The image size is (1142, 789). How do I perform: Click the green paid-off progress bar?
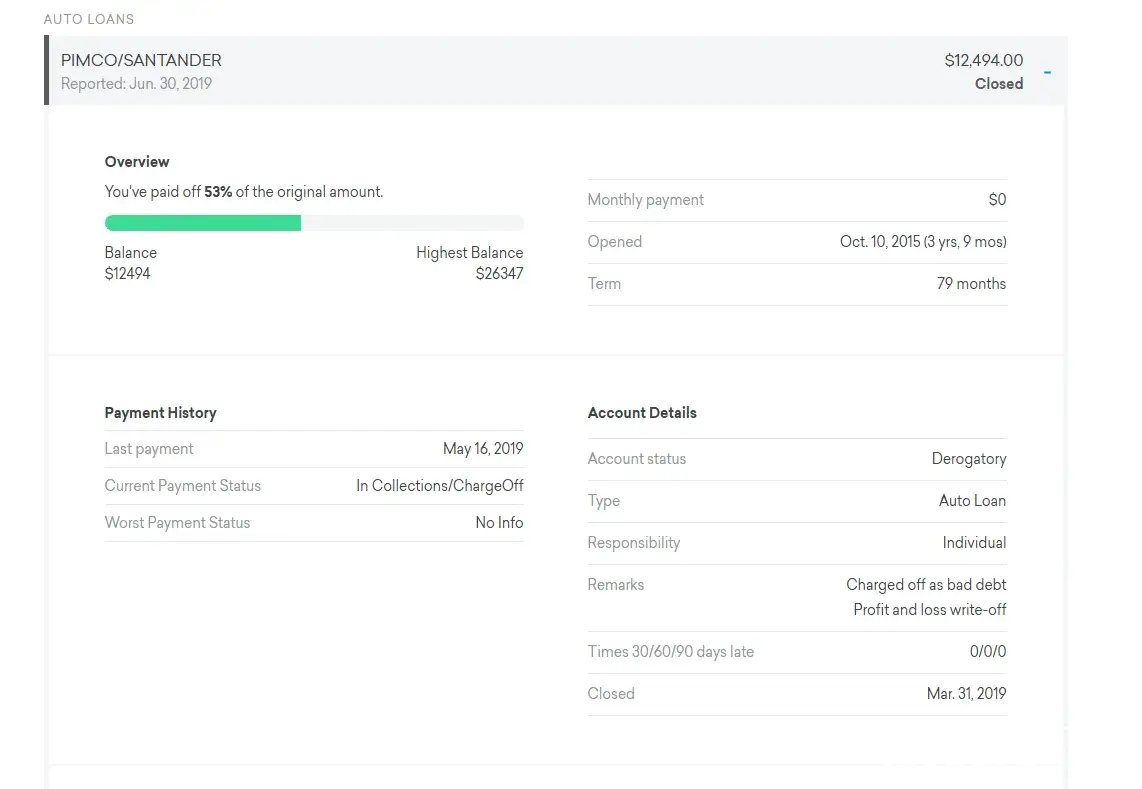point(203,223)
